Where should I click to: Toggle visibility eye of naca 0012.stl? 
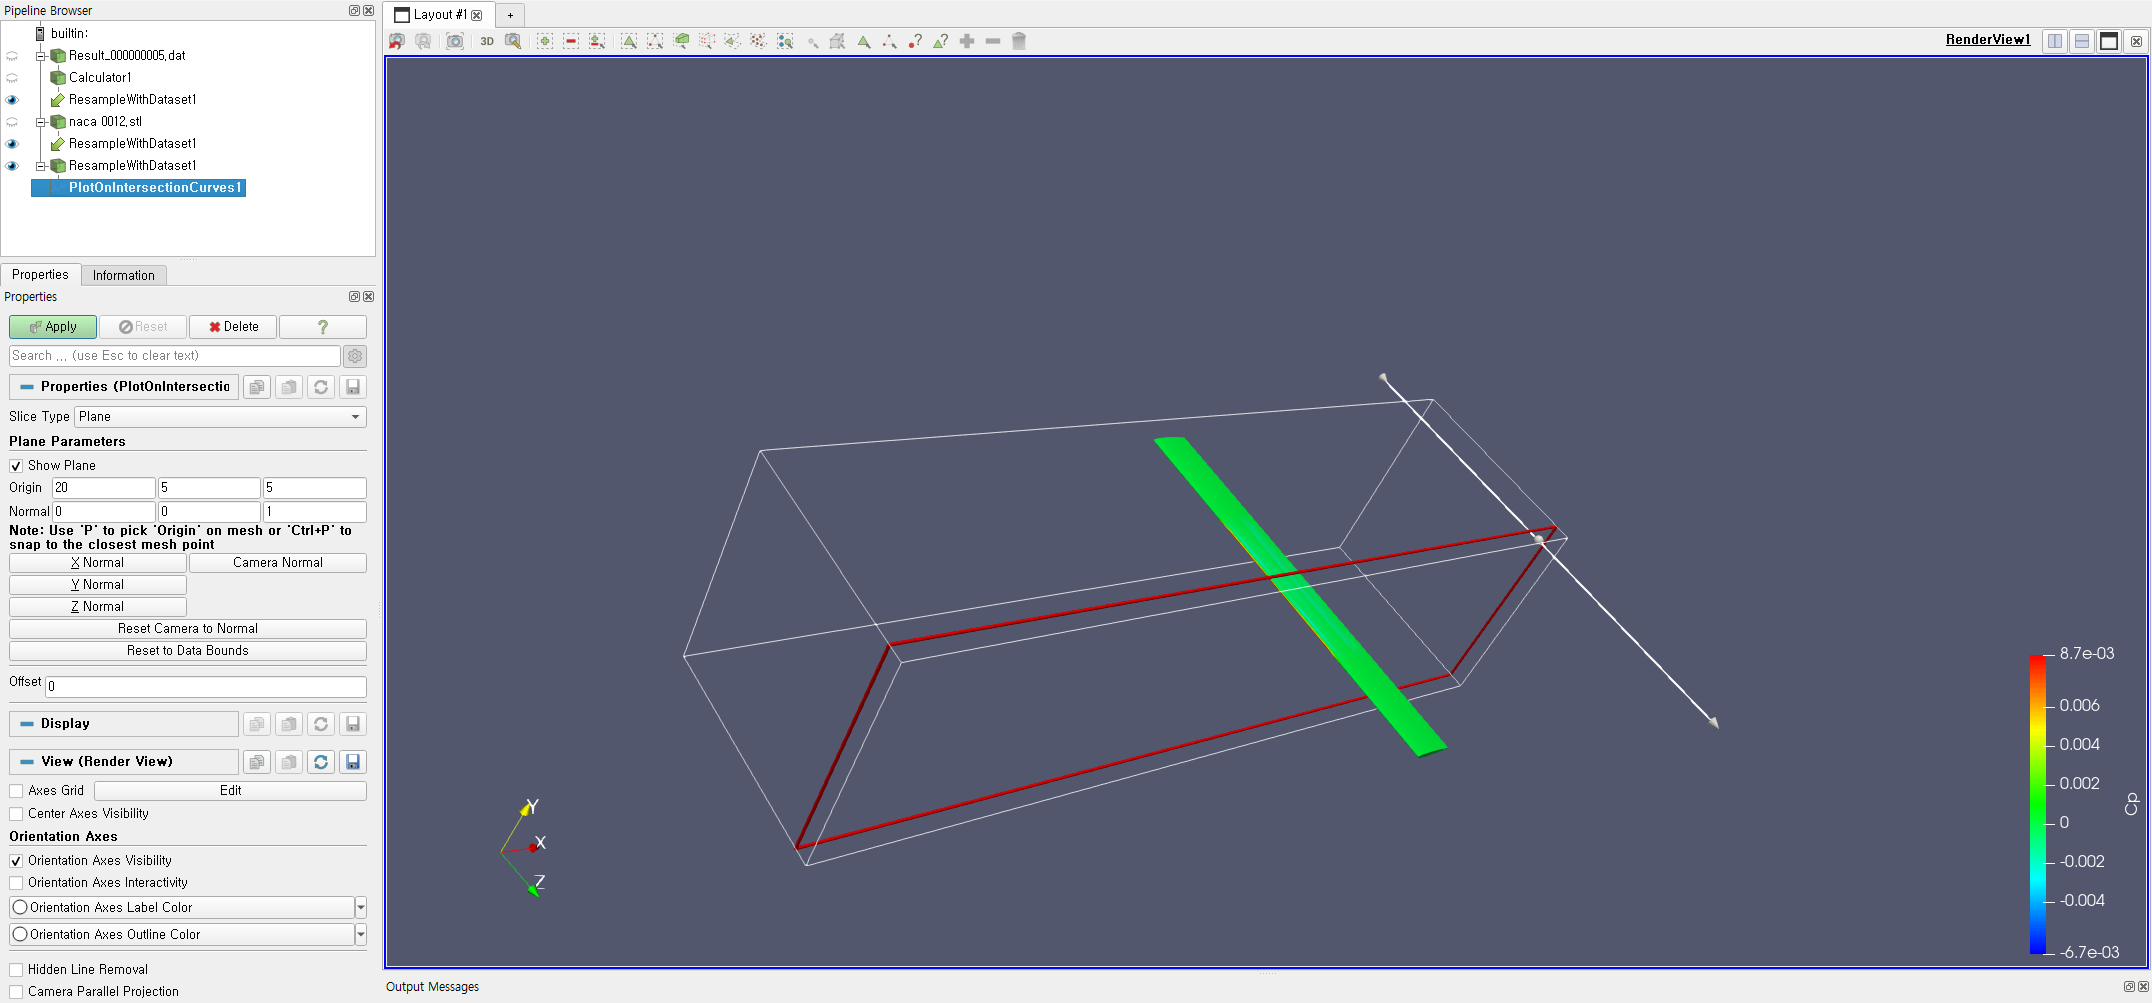(12, 122)
